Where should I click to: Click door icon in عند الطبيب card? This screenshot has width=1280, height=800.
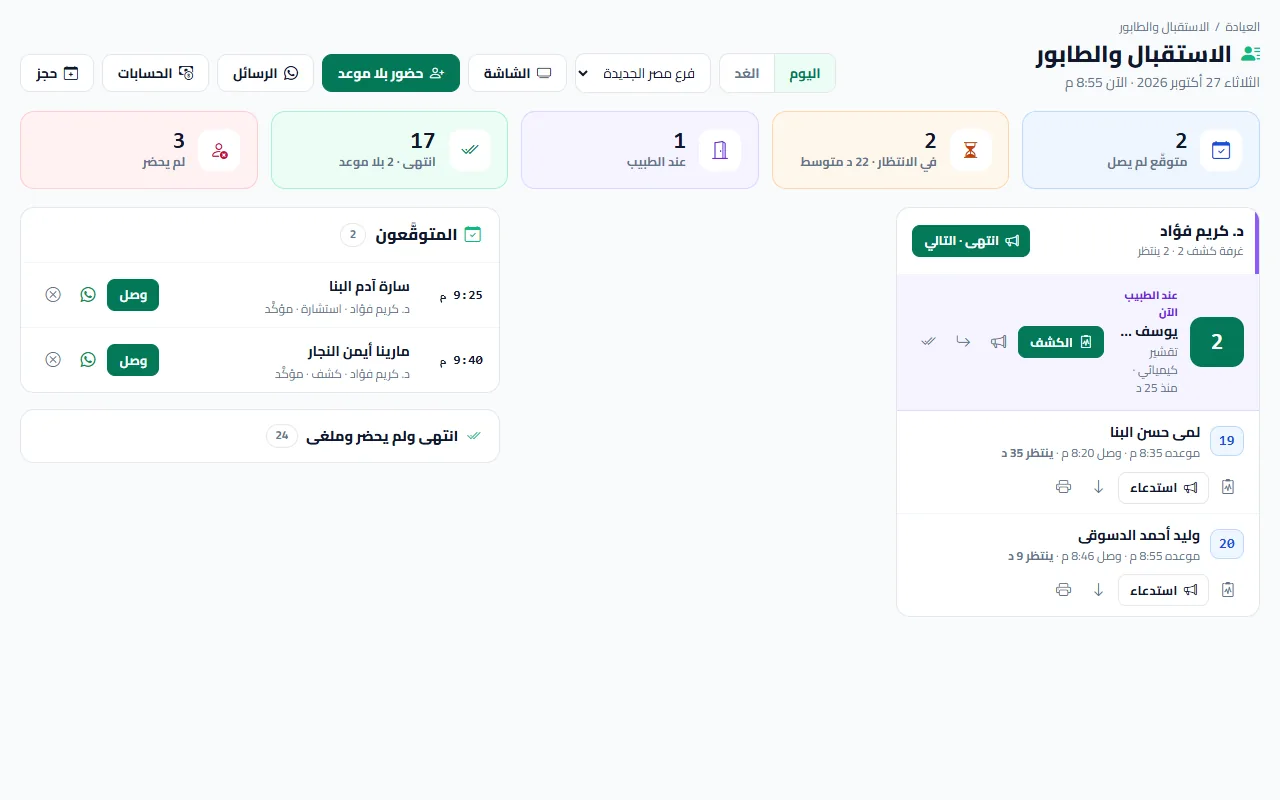click(x=719, y=150)
